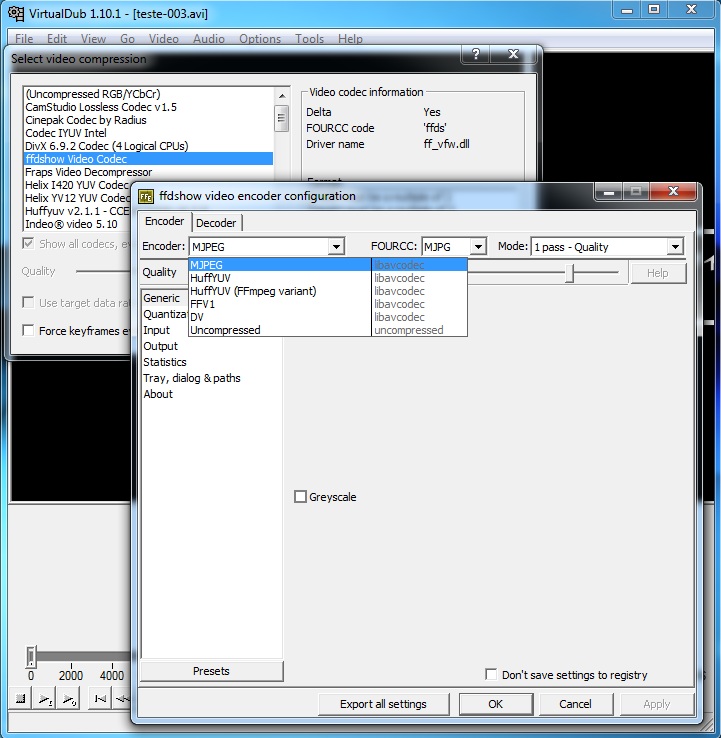Confirm with the OK button
Image resolution: width=721 pixels, height=738 pixels.
pyautogui.click(x=496, y=704)
